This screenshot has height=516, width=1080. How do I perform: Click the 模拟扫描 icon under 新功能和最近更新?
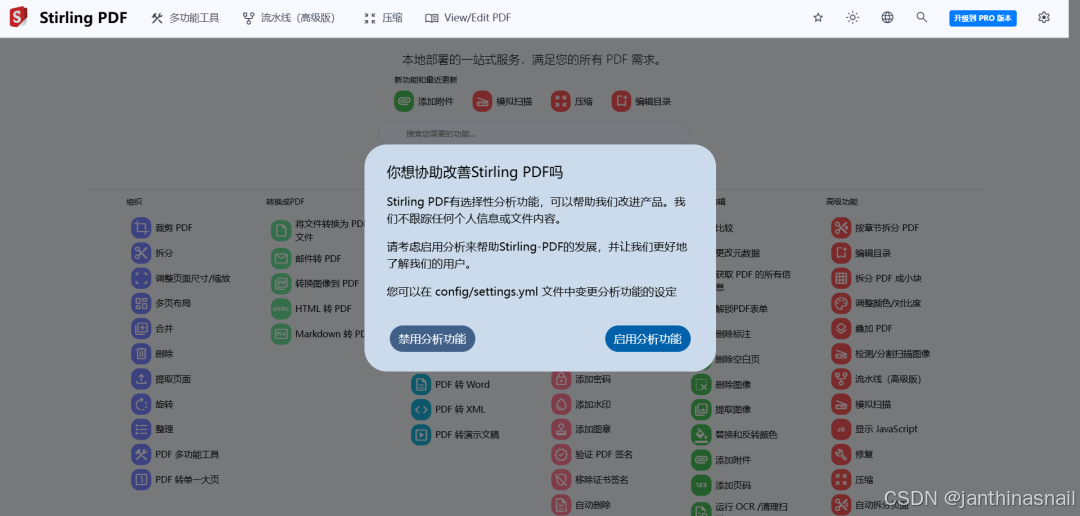[482, 101]
